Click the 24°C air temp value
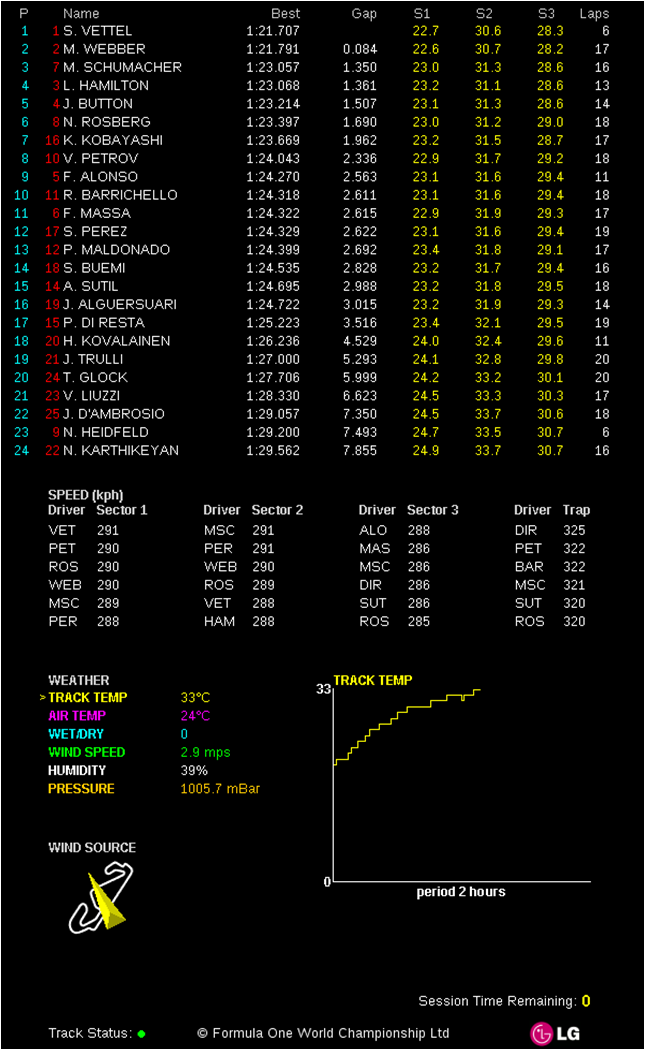This screenshot has height=1050, width=645. pyautogui.click(x=195, y=716)
